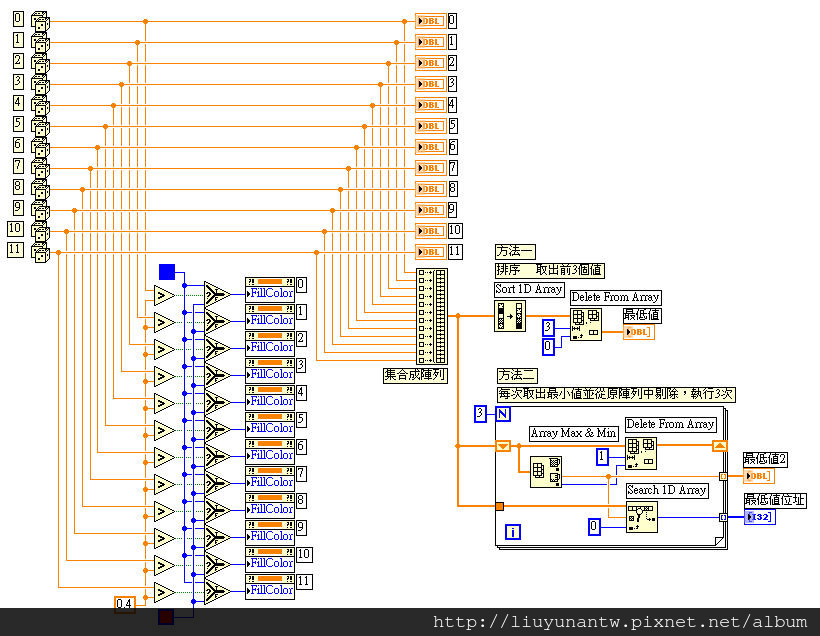Select the 最低值 DBL array indicator
Image resolution: width=820 pixels, height=636 pixels.
tap(639, 332)
